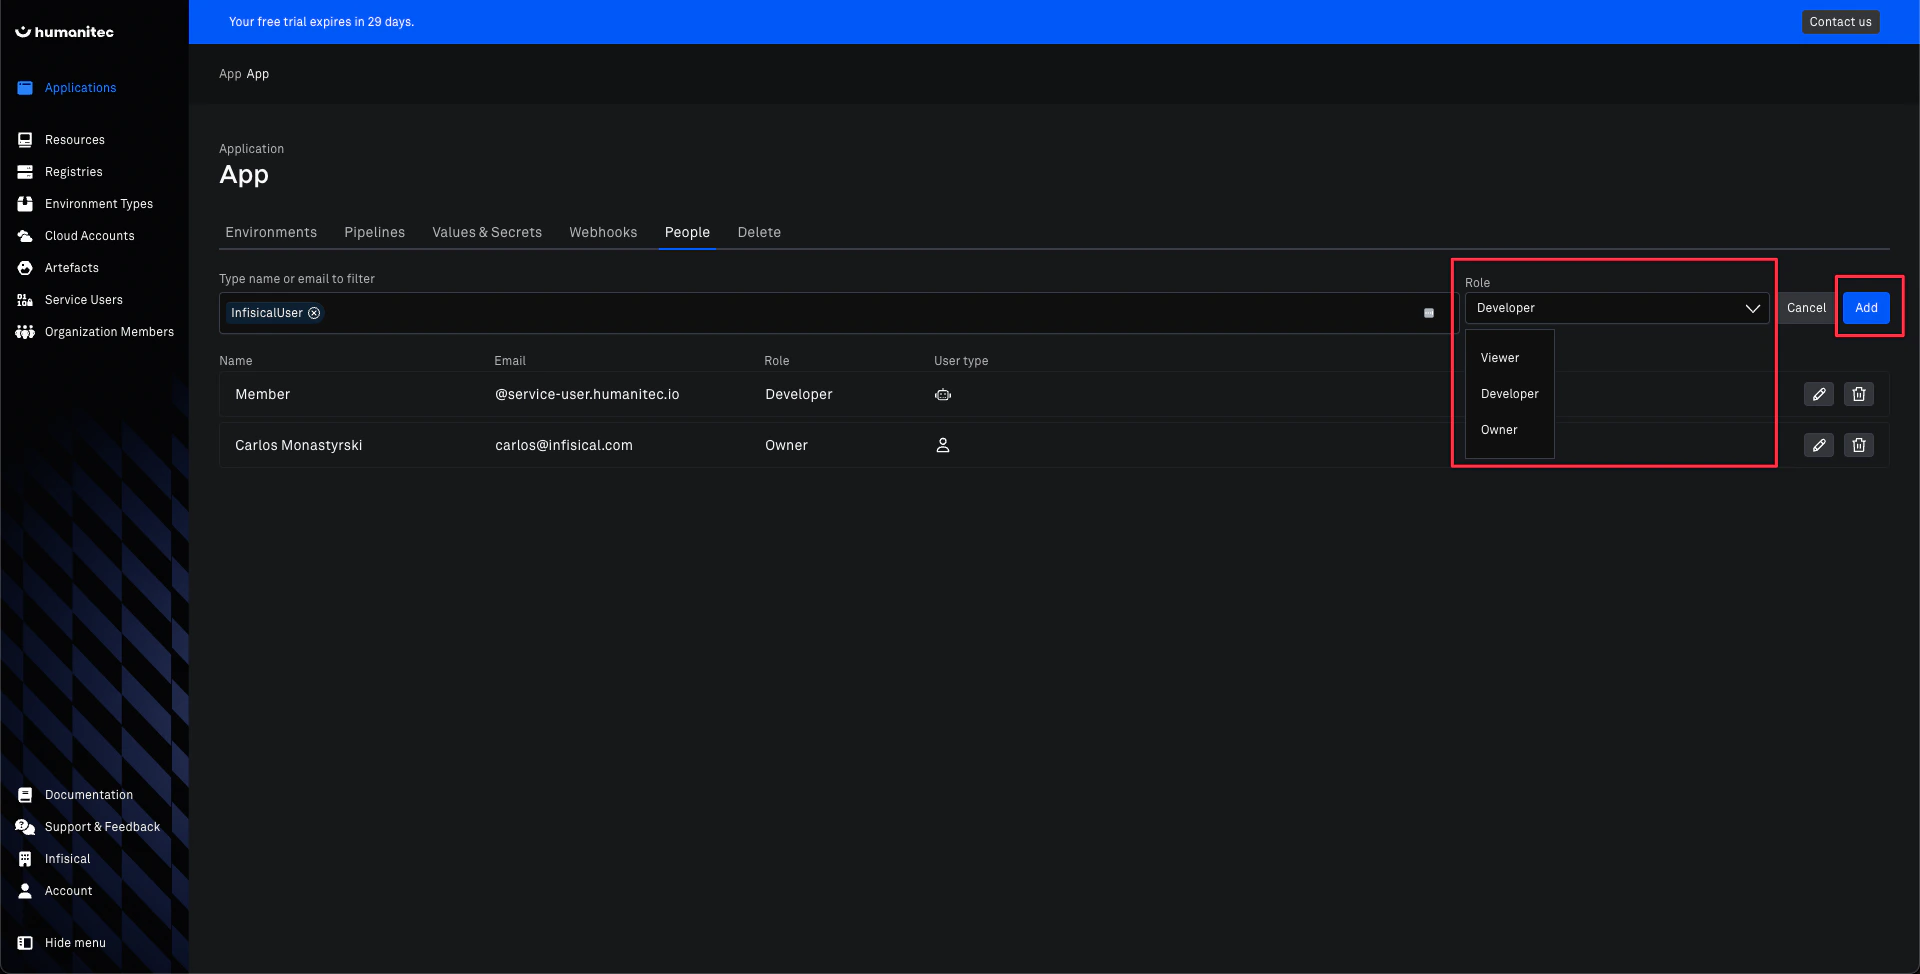
Task: Click the User type column header
Action: 961,361
